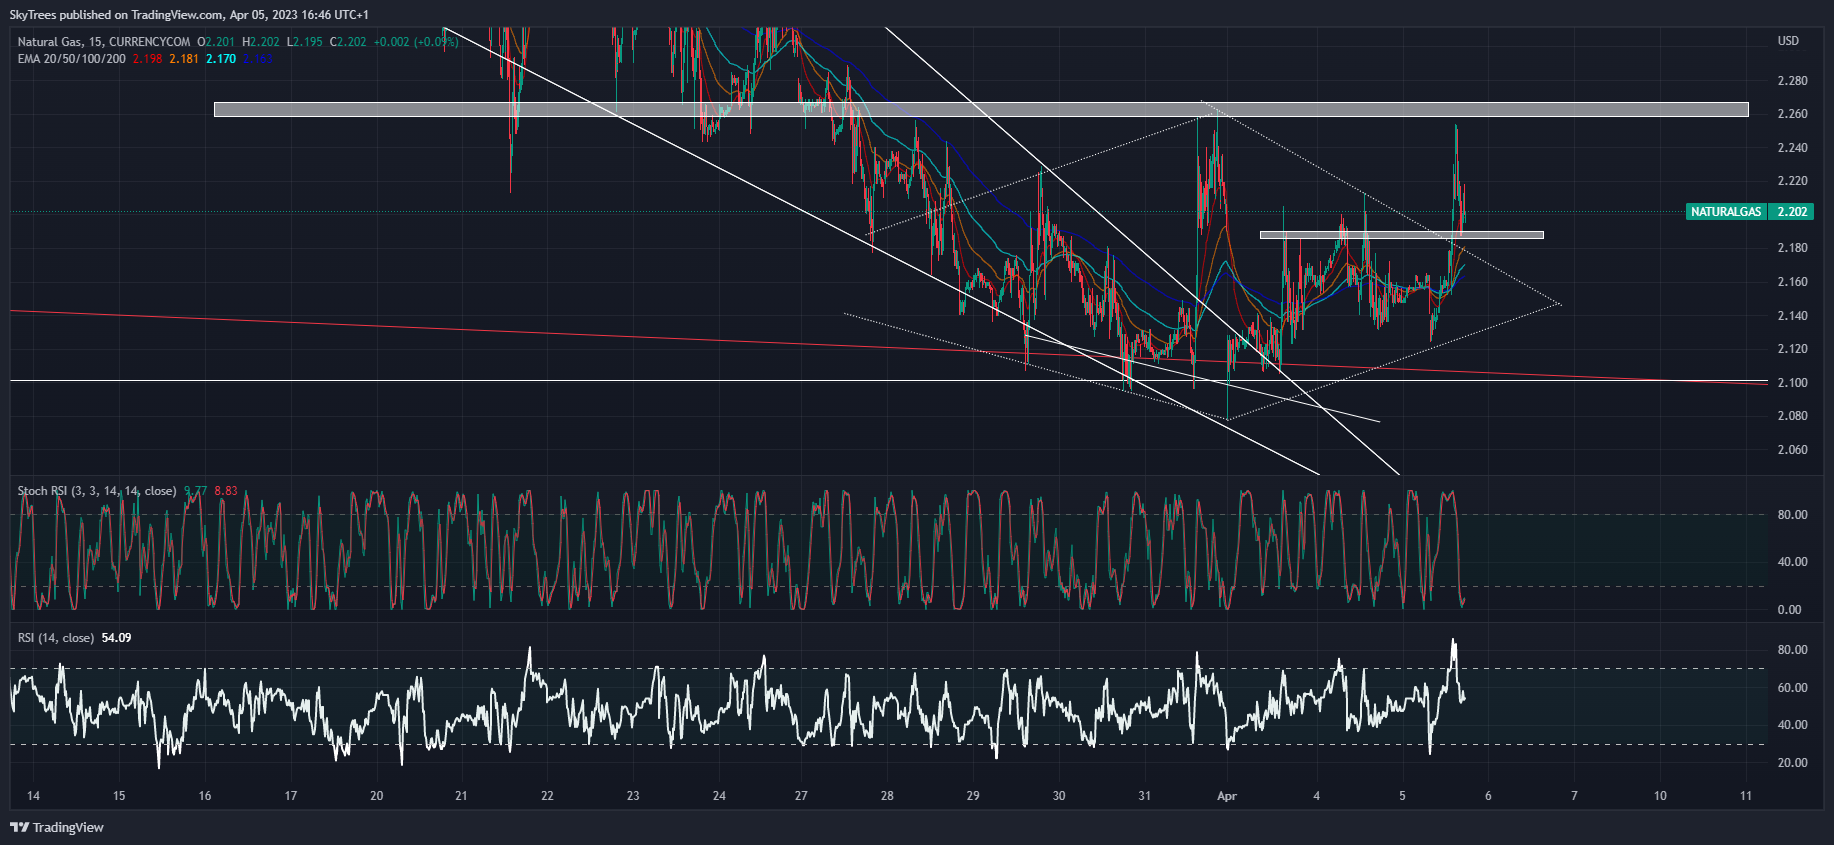Click date 24 on the time axis
Screen dimensions: 1834x845
click(720, 797)
